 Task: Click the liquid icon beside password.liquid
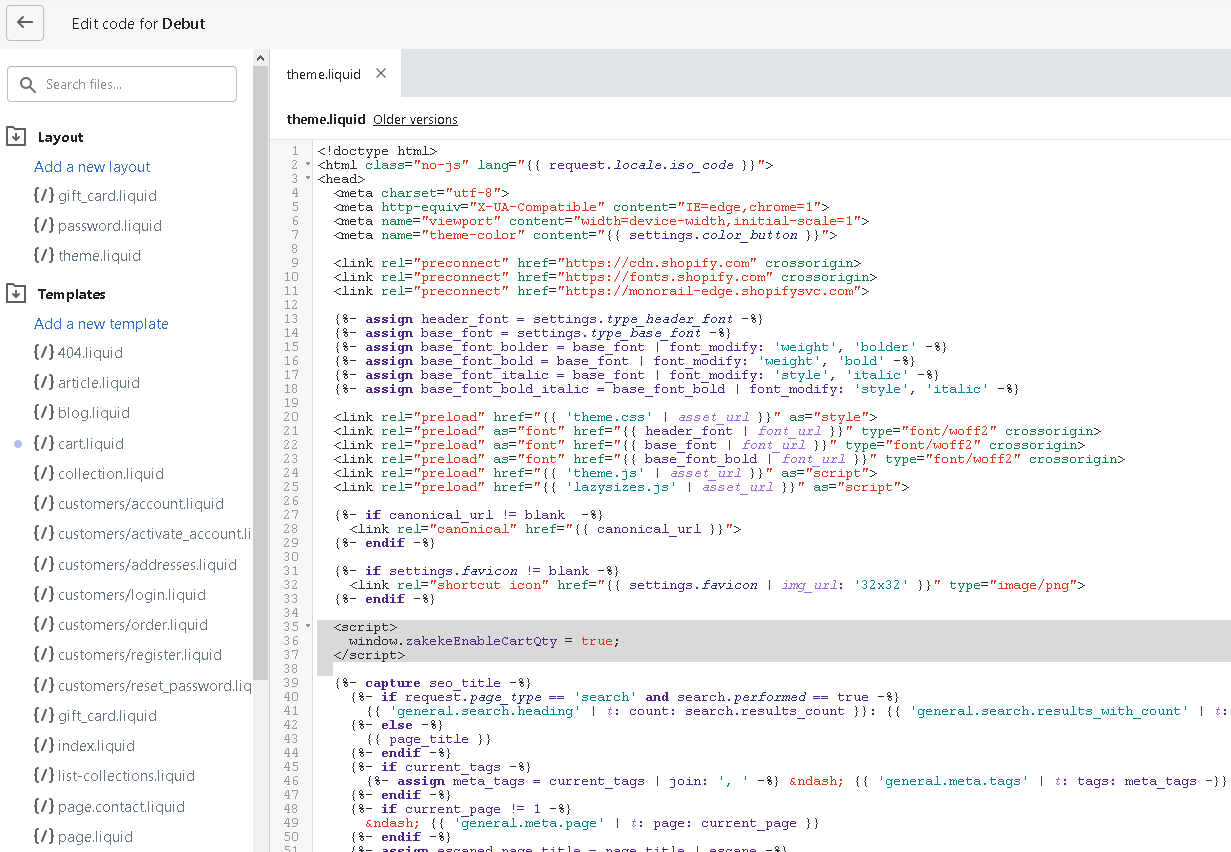click(x=43, y=226)
